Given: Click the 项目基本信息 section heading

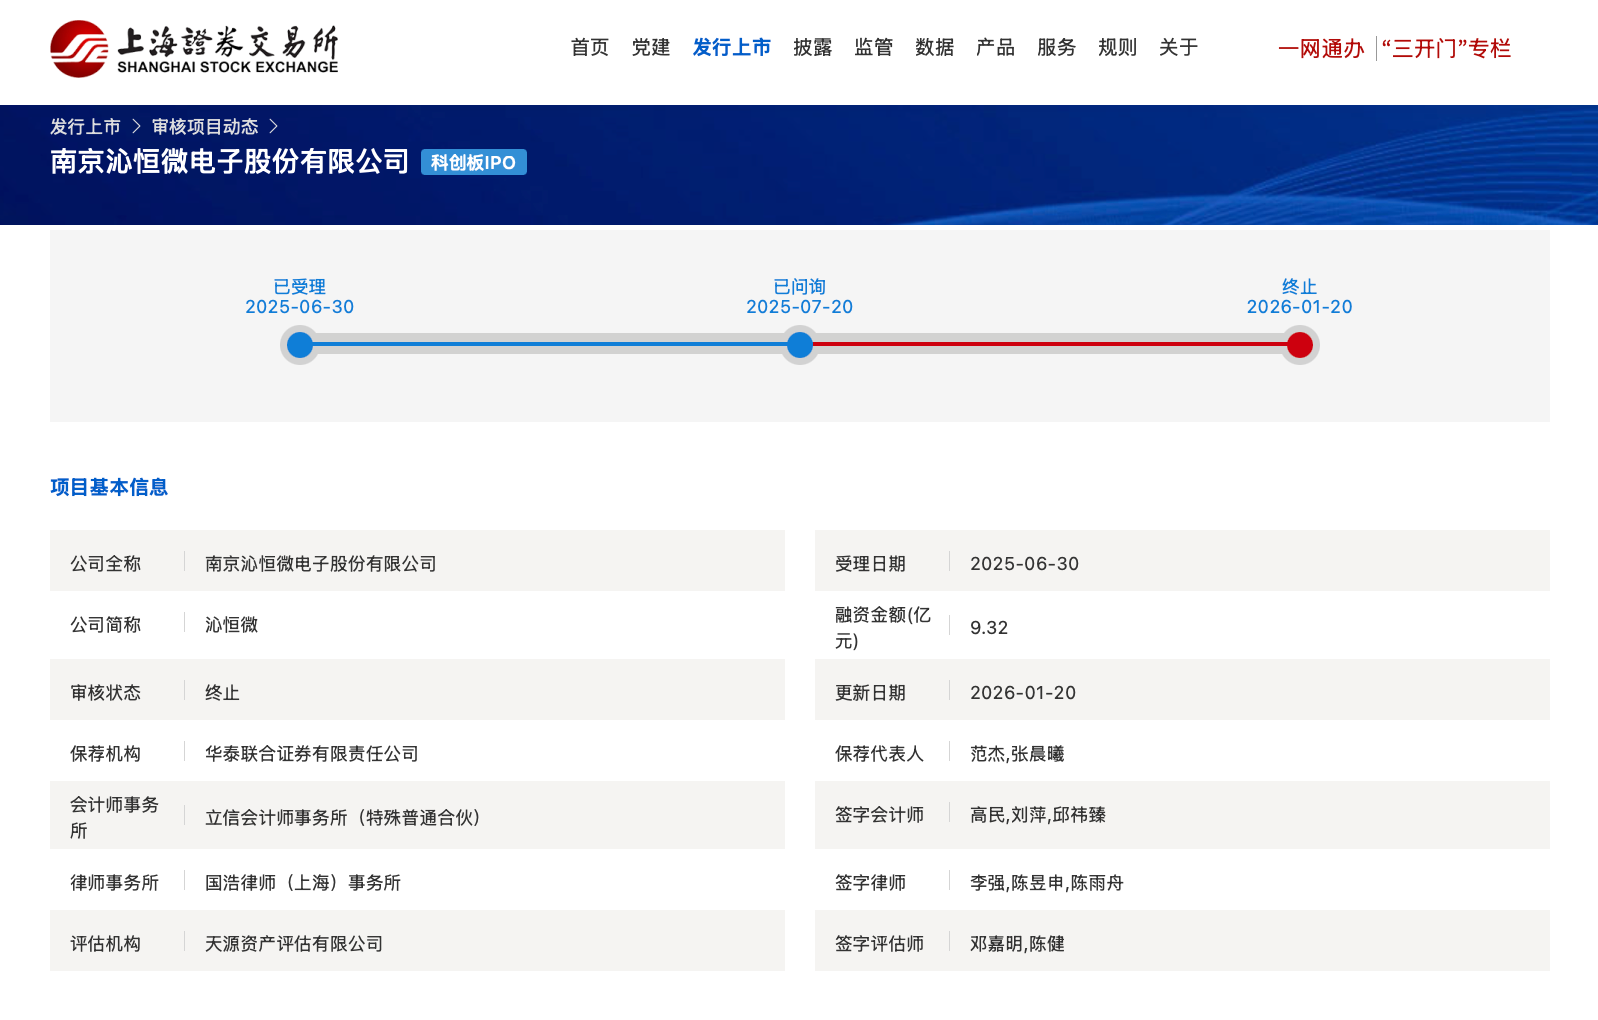Looking at the screenshot, I should [109, 487].
